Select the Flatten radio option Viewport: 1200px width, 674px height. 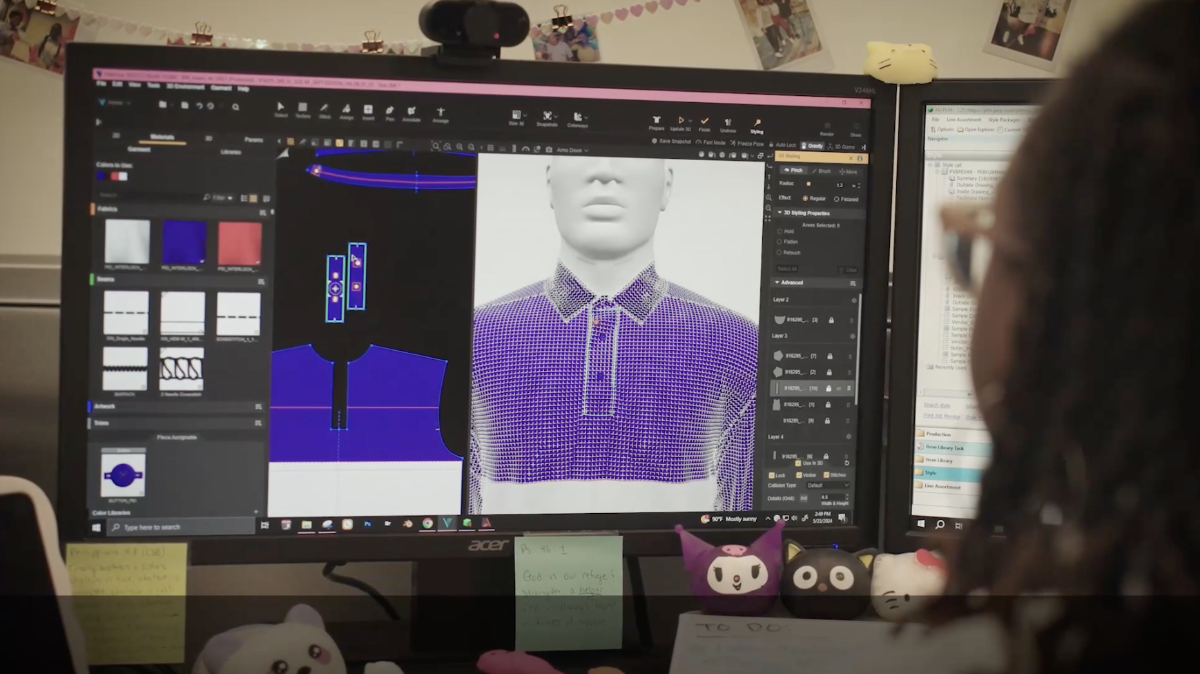click(x=780, y=241)
